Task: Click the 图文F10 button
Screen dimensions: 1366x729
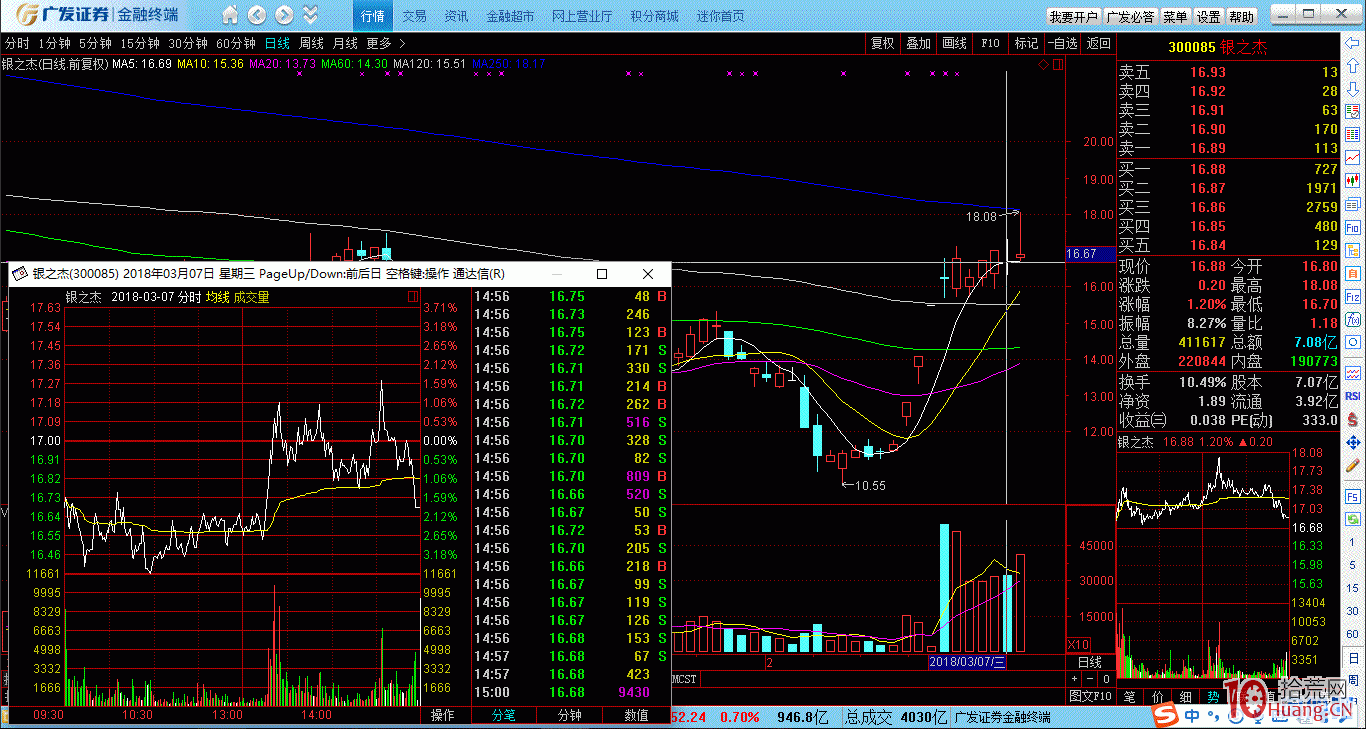Action: pyautogui.click(x=1090, y=696)
